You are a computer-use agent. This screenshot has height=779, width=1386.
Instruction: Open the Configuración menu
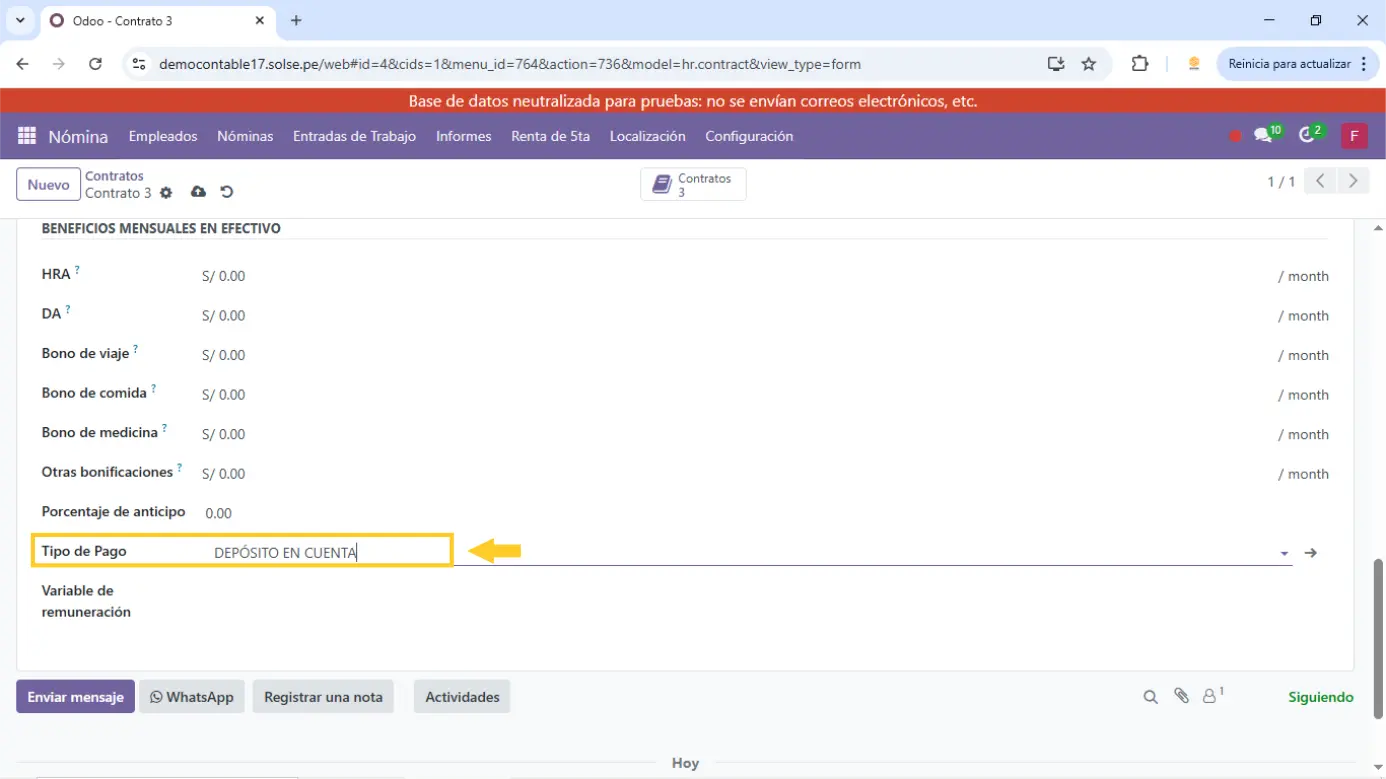[748, 136]
